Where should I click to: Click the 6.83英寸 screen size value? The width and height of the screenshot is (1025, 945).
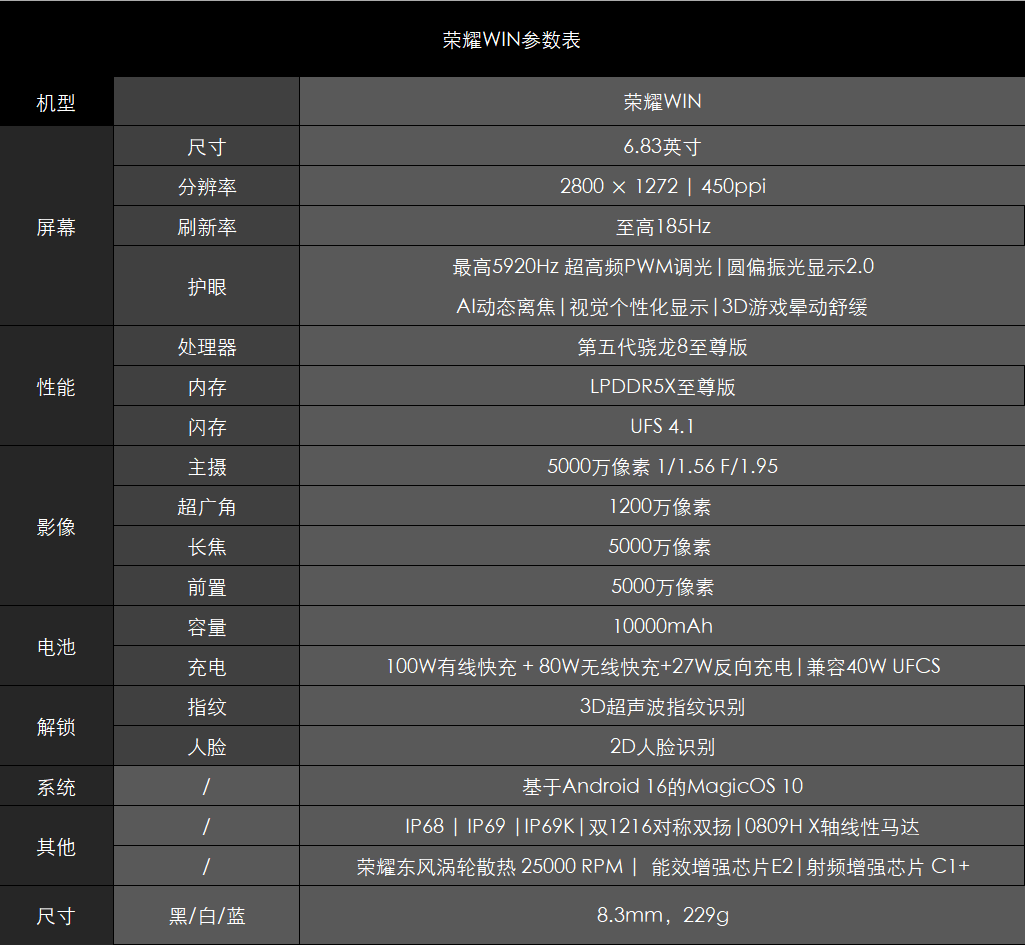tap(662, 147)
